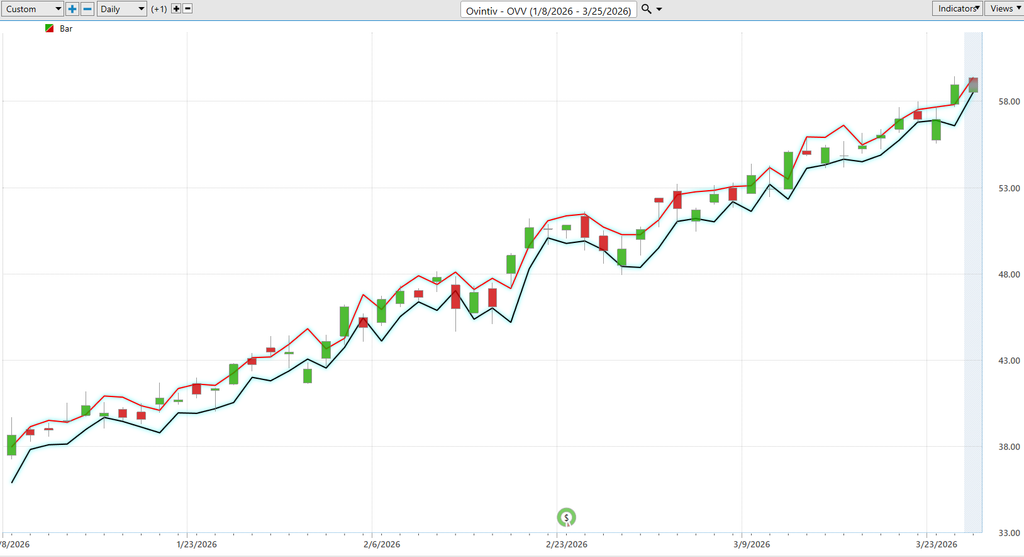The width and height of the screenshot is (1024, 557).
Task: Click the (+1) forecast offset label
Action: tap(158, 9)
